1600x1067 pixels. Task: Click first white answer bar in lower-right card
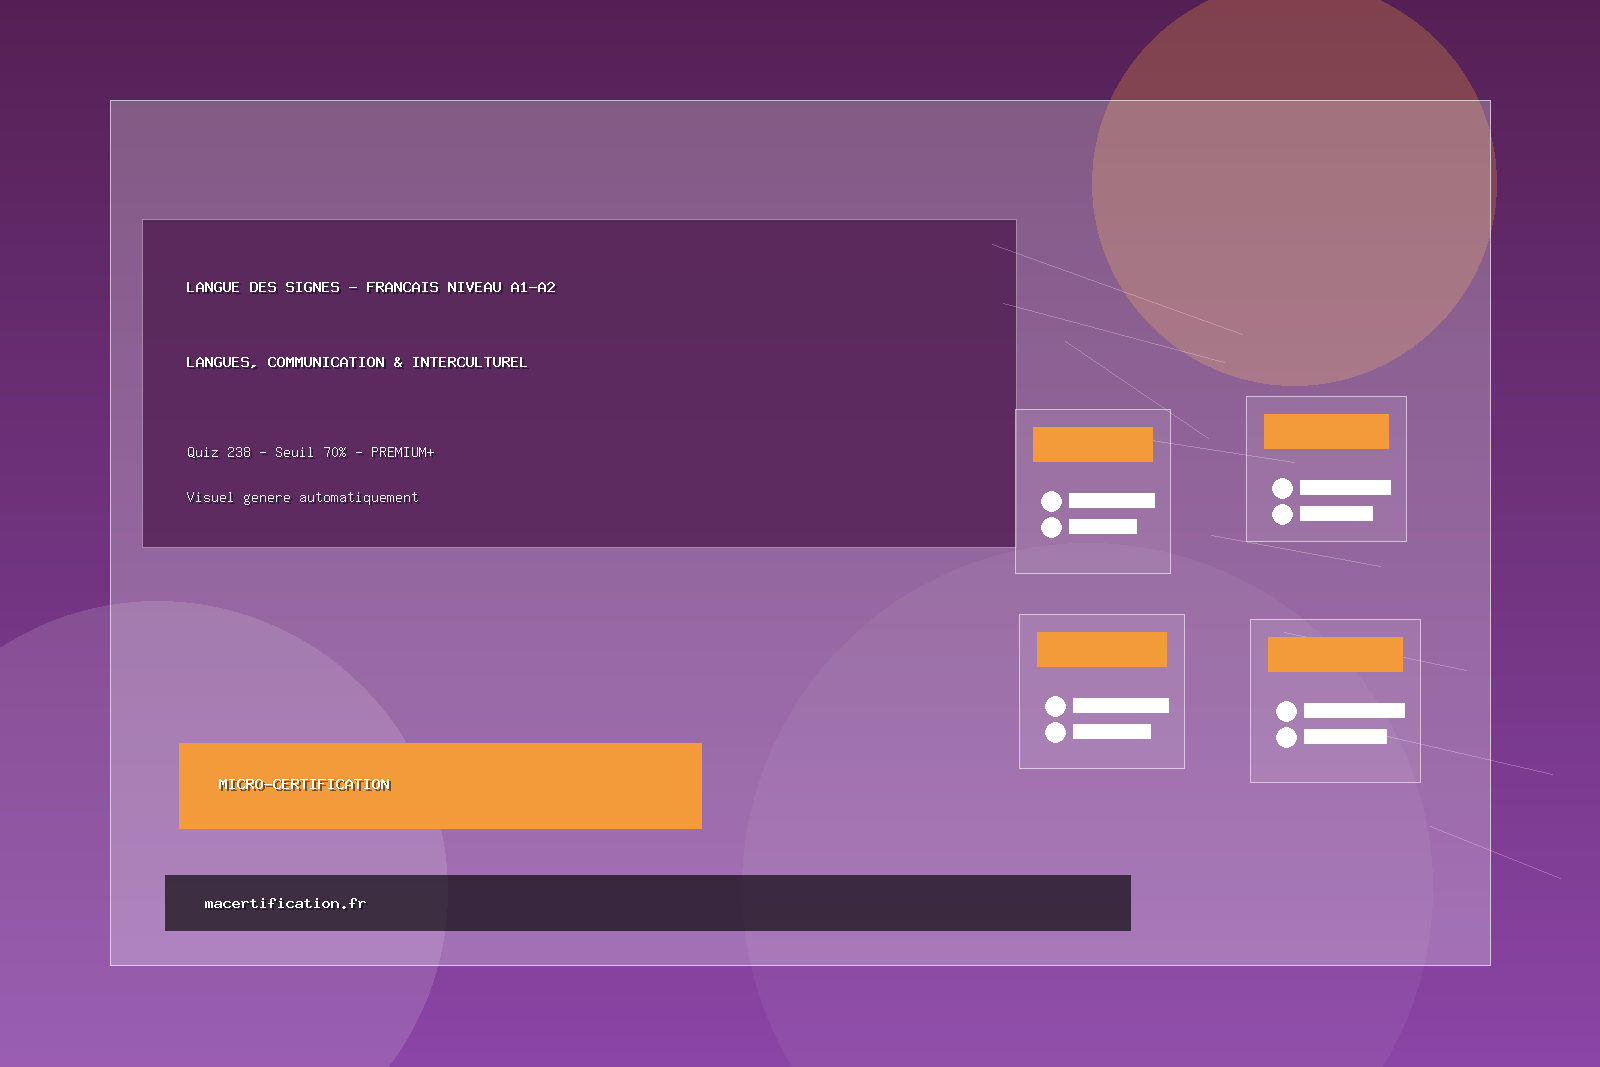tap(1354, 711)
